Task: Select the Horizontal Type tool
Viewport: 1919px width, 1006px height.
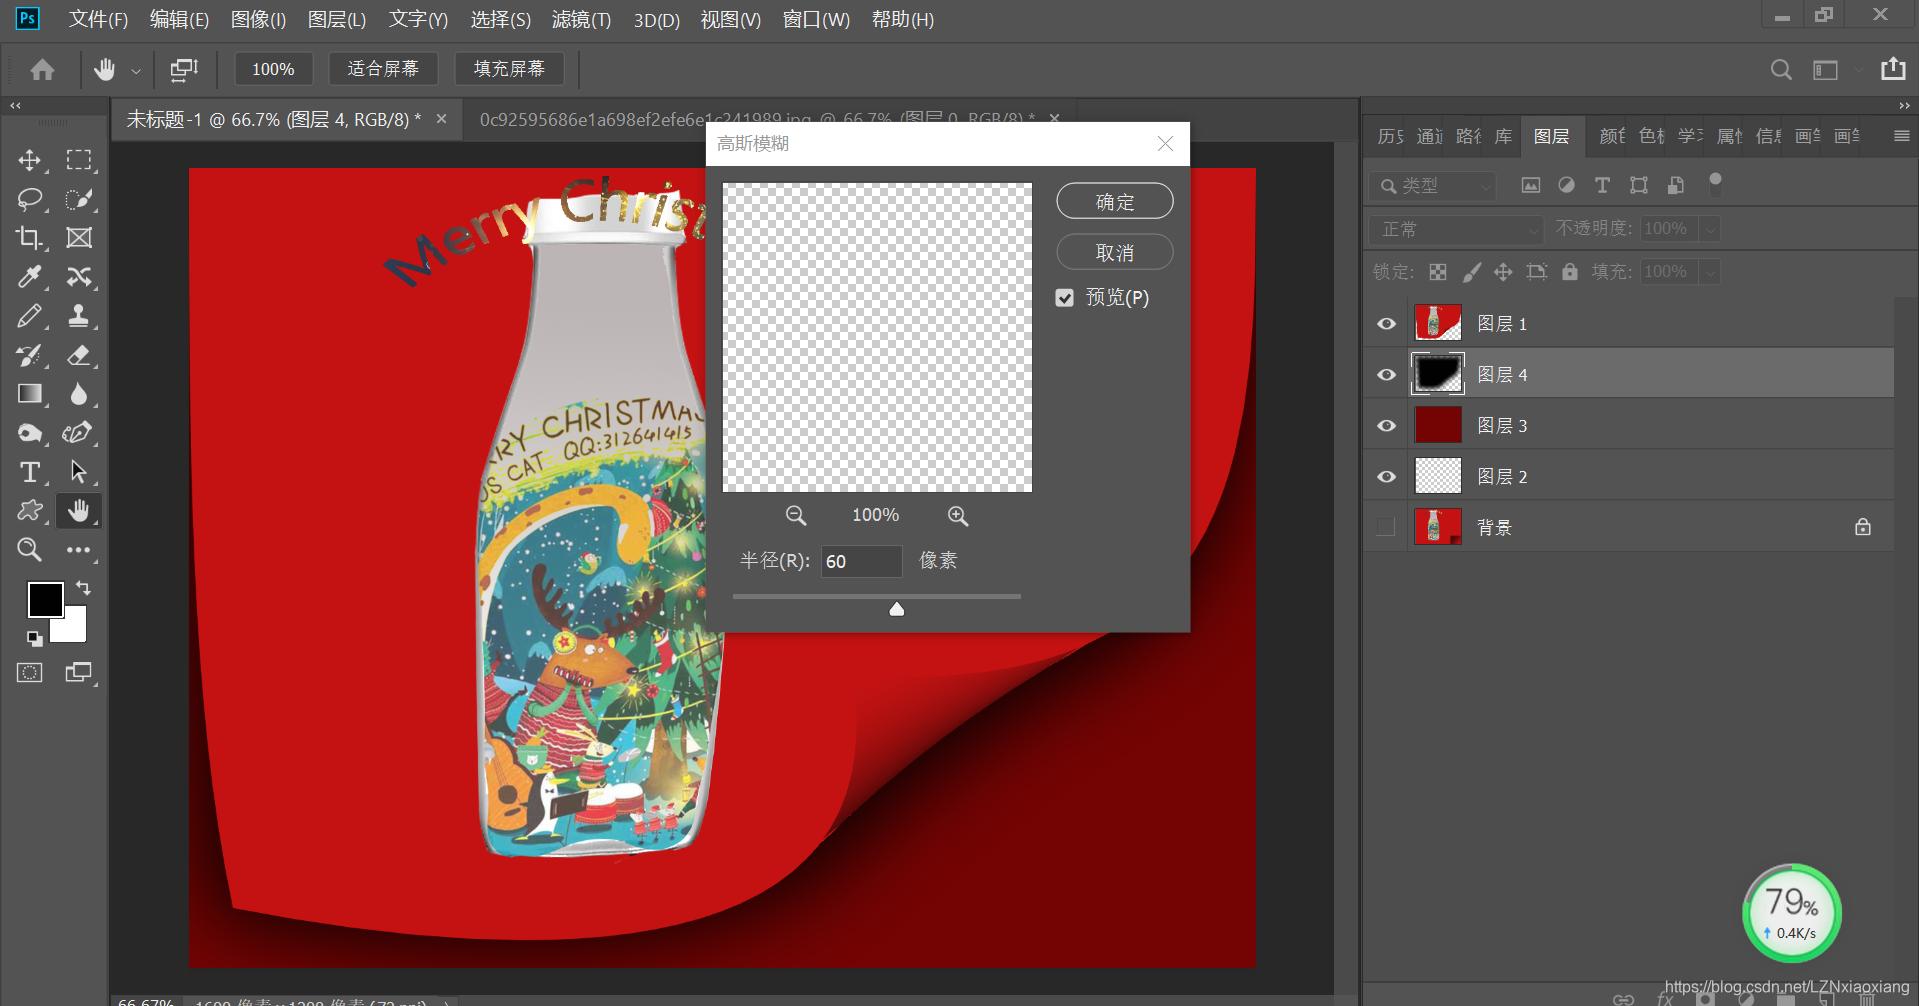Action: coord(29,472)
